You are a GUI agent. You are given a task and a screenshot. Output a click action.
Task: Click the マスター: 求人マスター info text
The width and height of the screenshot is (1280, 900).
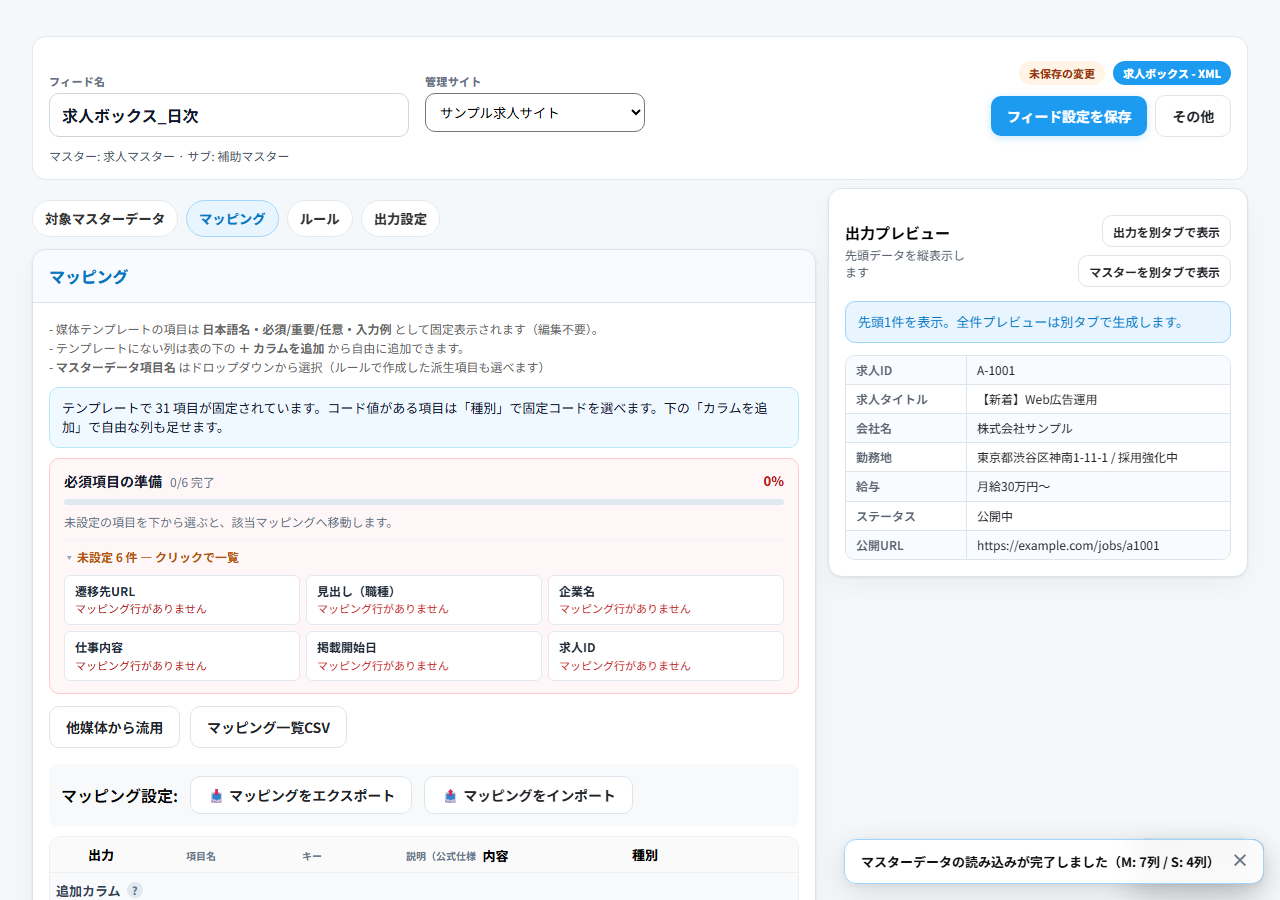[x=169, y=156]
